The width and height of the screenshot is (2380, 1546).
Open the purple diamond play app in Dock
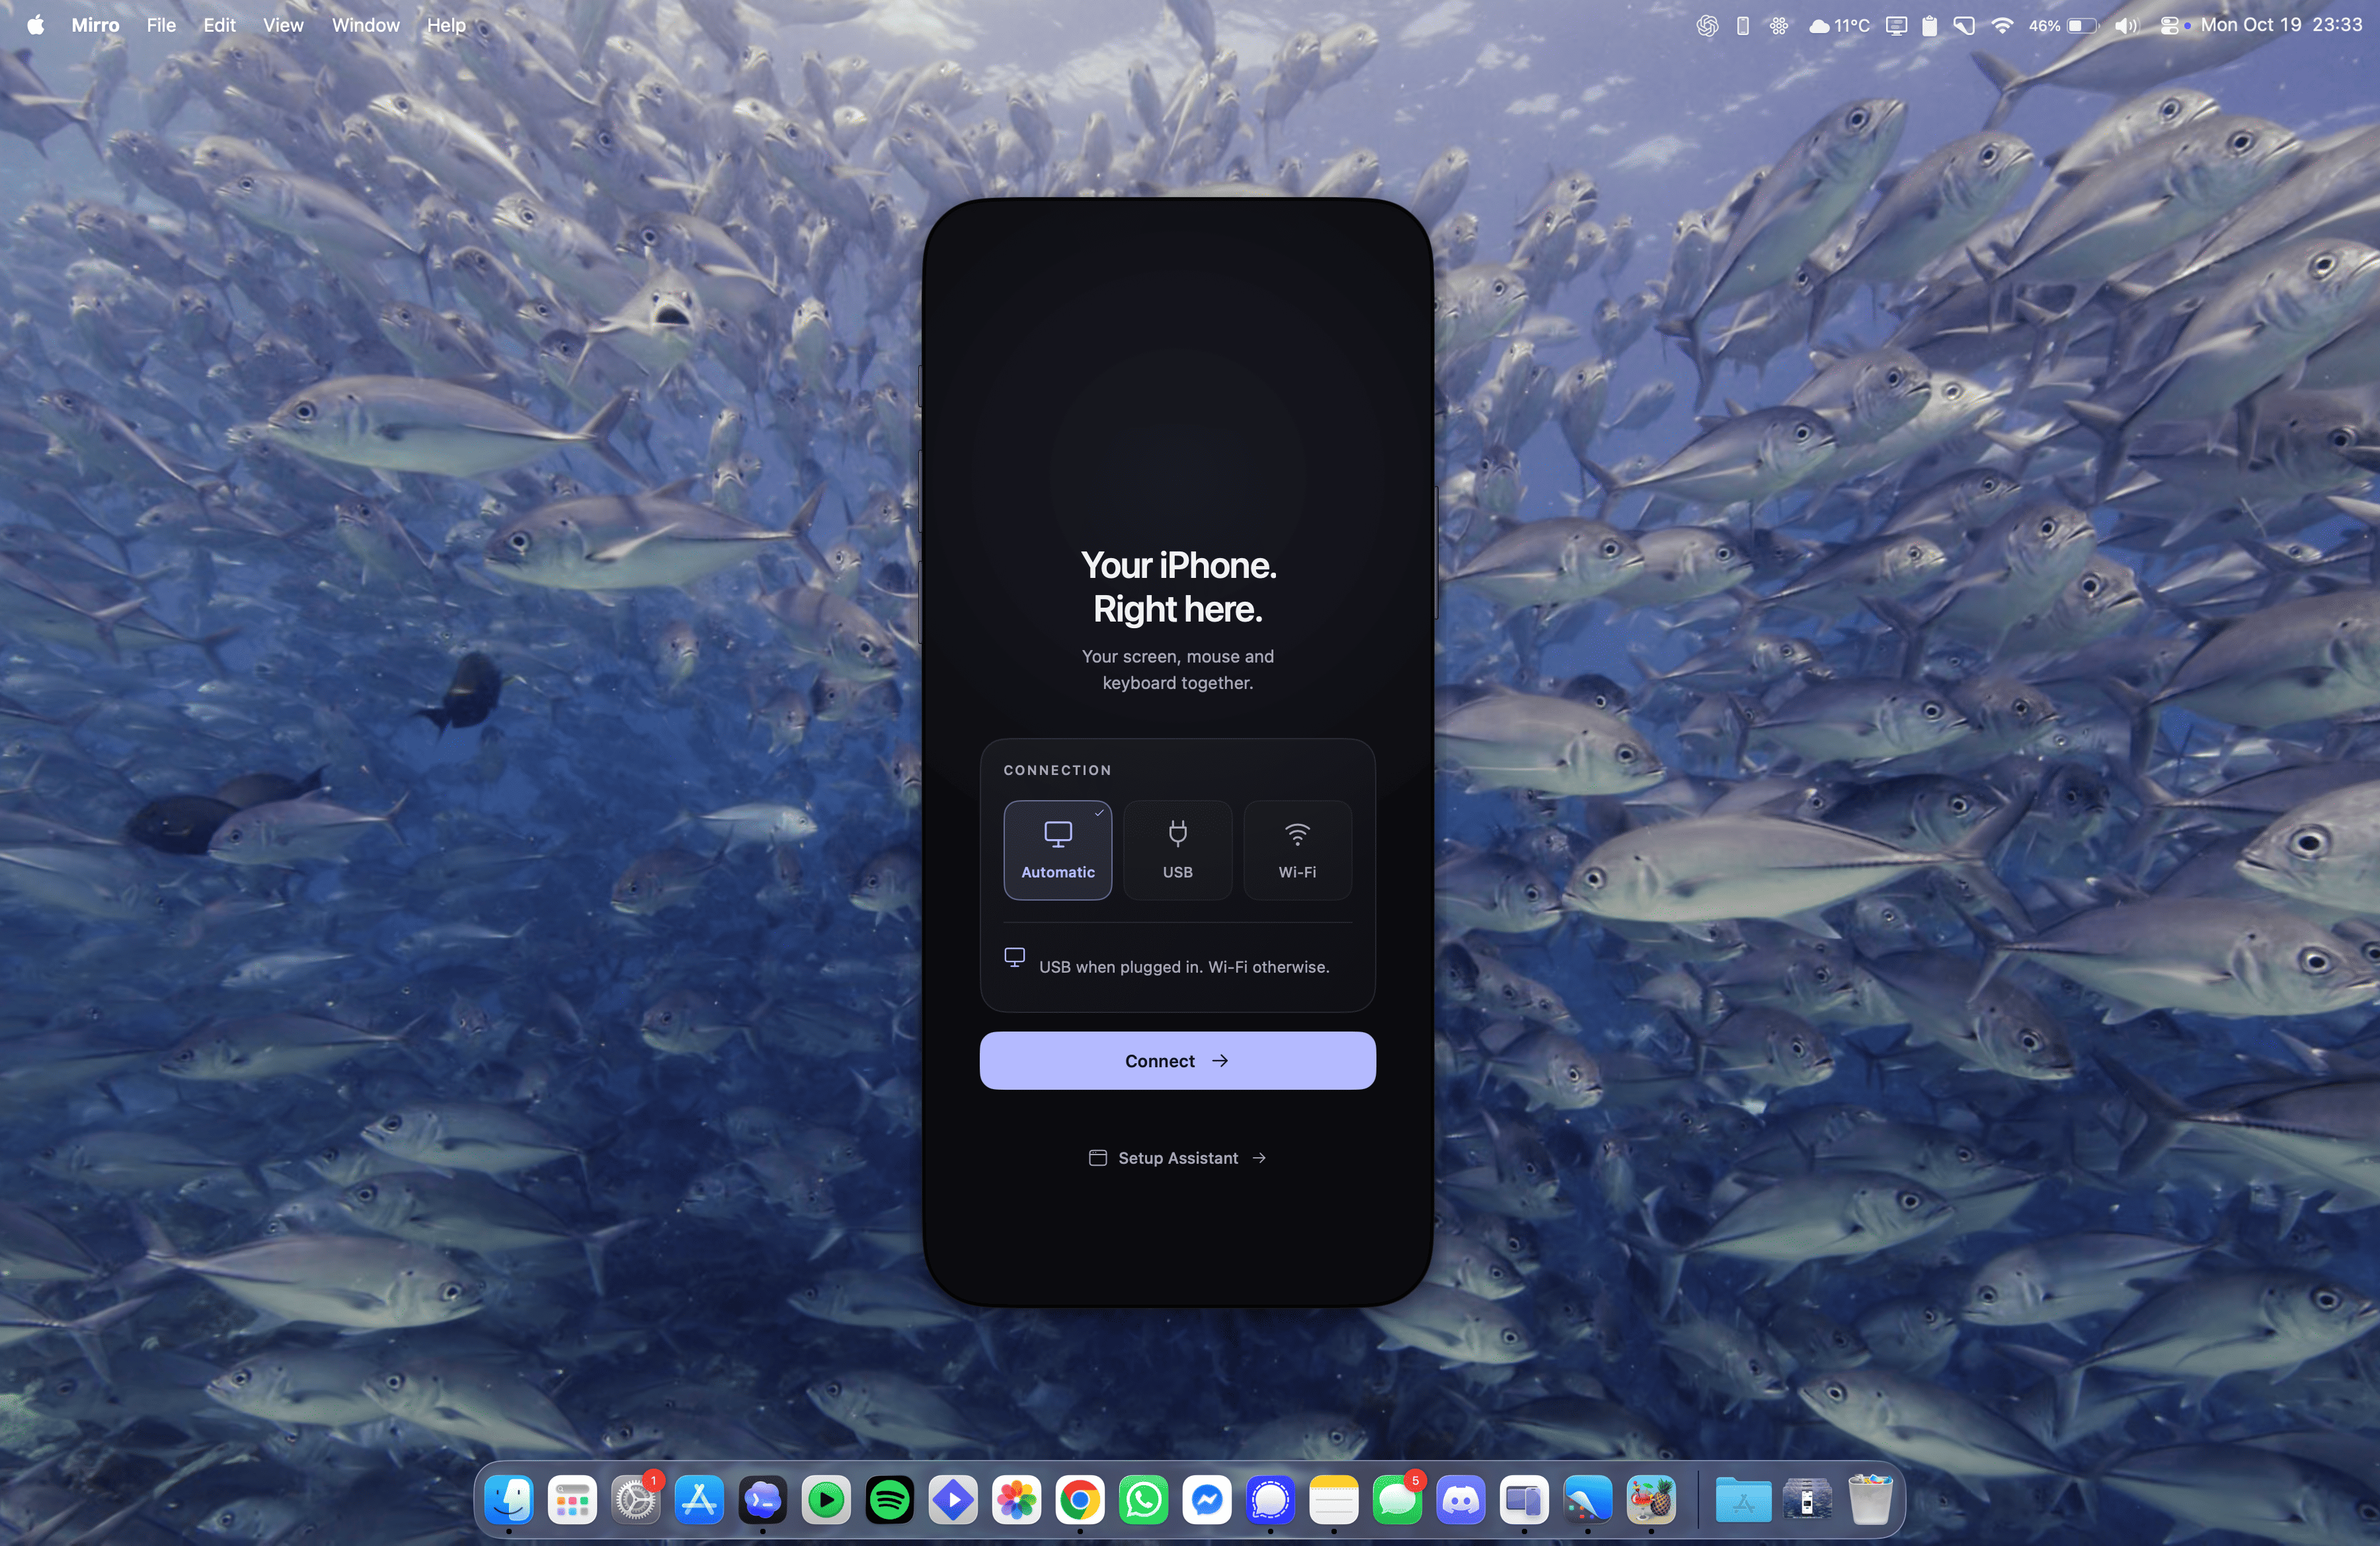click(x=953, y=1499)
